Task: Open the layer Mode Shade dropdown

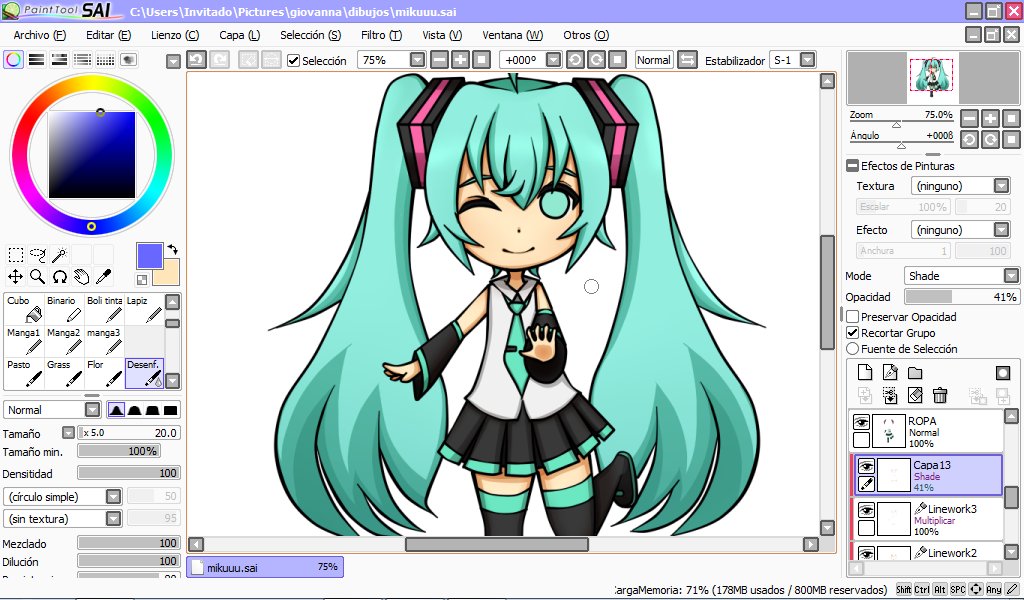Action: pyautogui.click(x=1011, y=276)
